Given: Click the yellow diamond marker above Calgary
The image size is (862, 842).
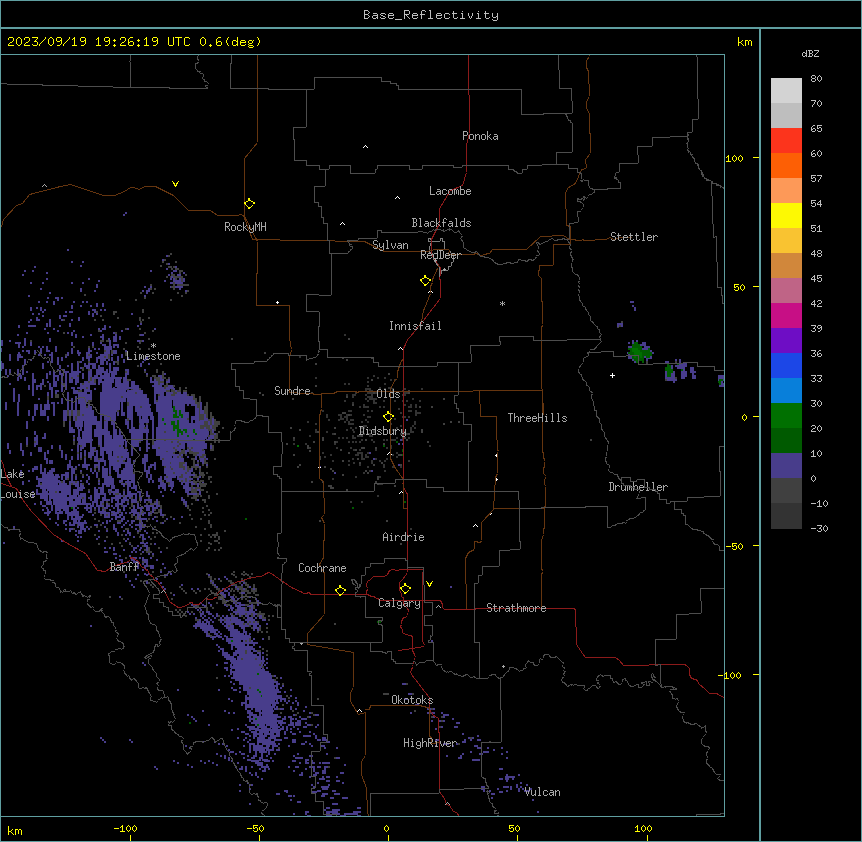Looking at the screenshot, I should pos(405,589).
